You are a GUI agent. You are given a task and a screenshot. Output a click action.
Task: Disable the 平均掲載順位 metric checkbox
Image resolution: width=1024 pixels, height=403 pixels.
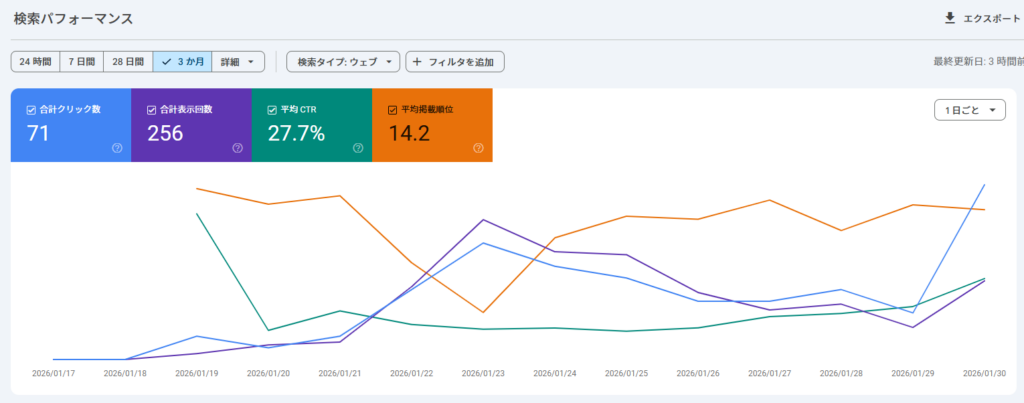393,109
